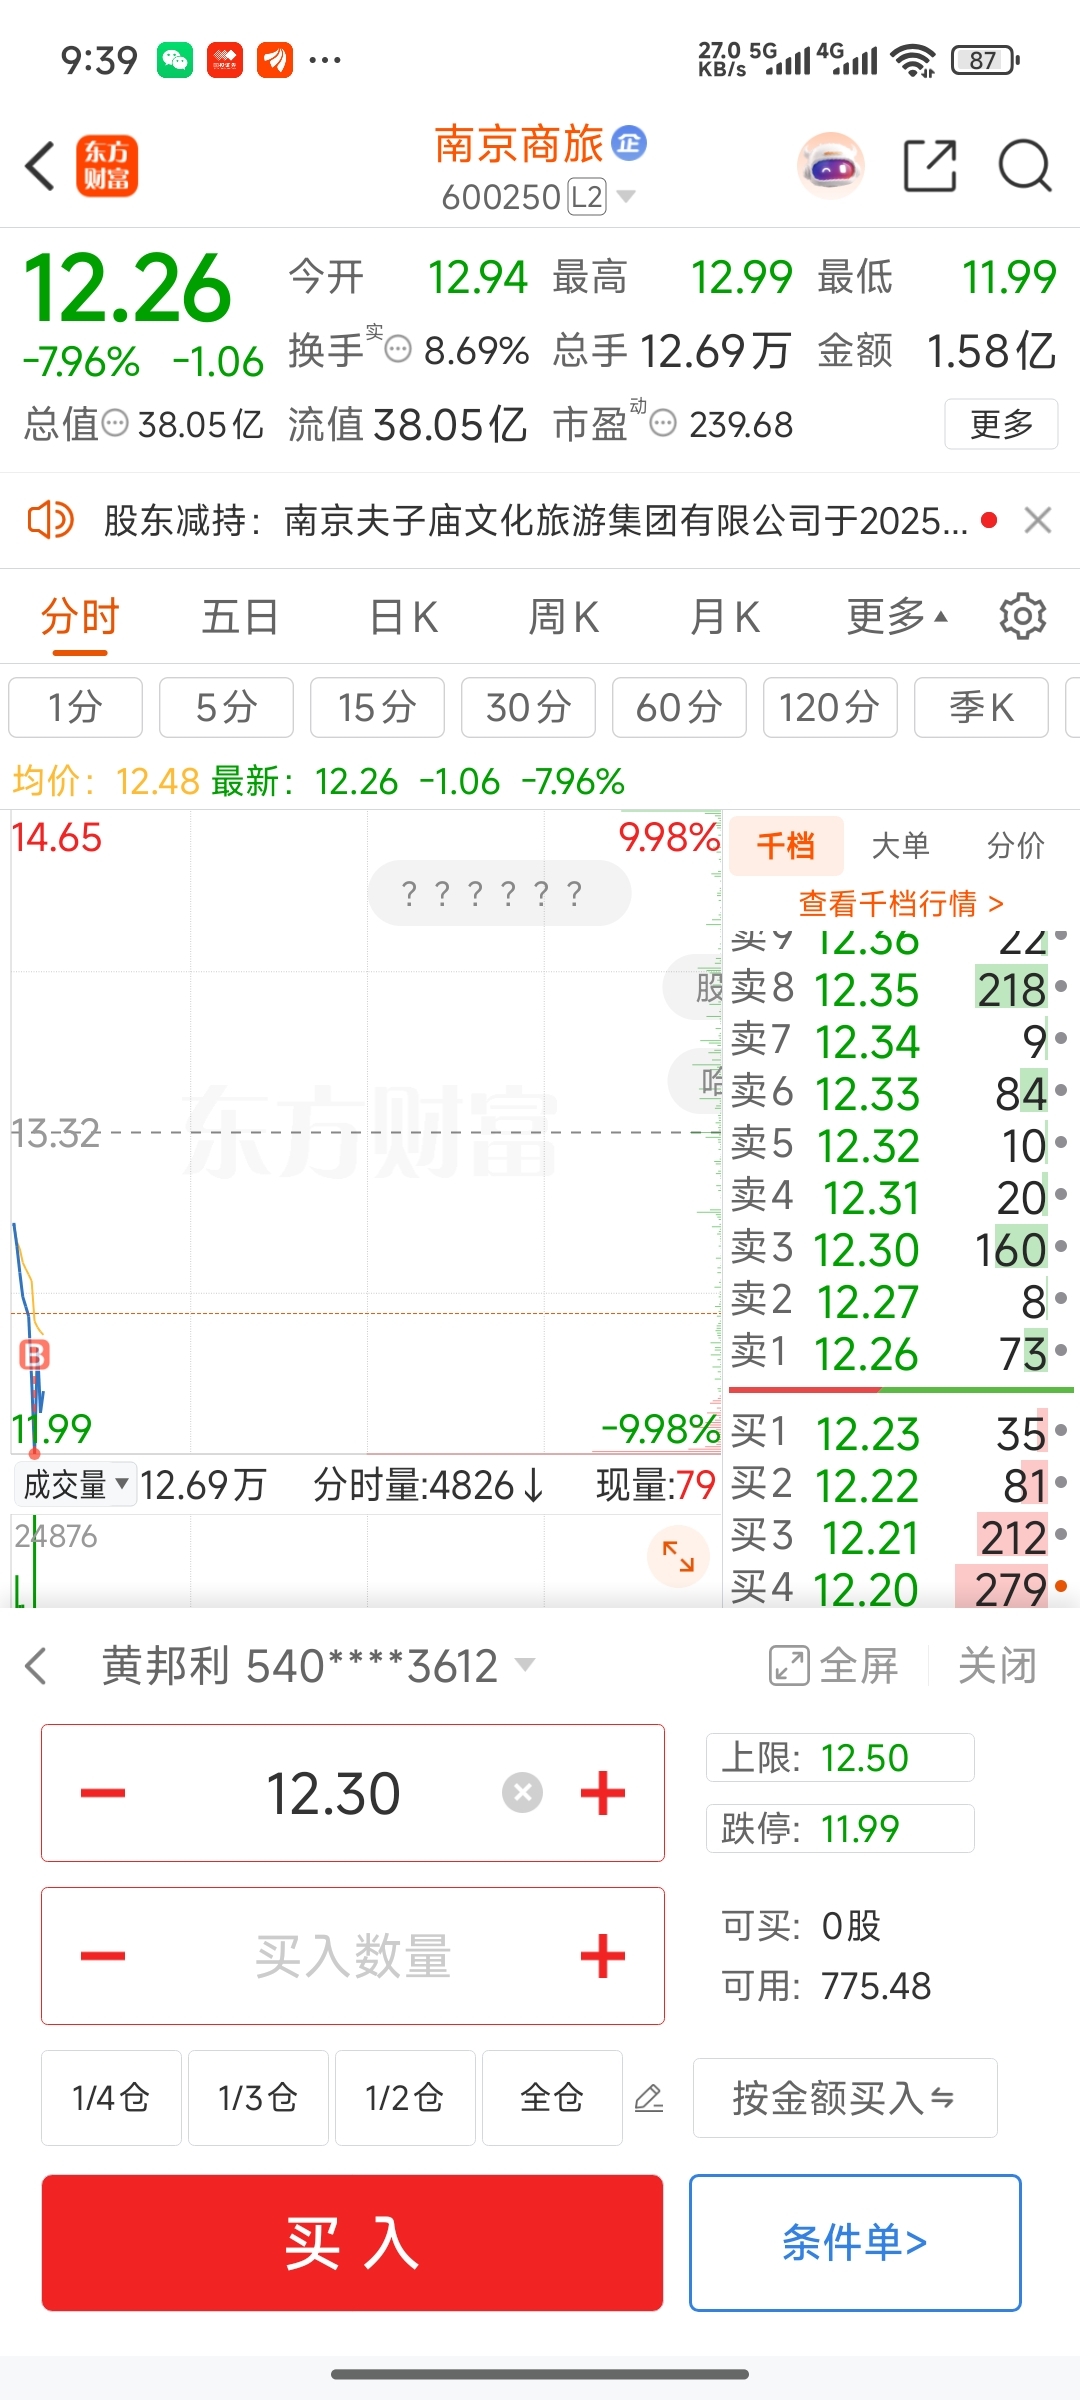The width and height of the screenshot is (1080, 2400).
Task: Tap 全屏 to expand trade panel
Action: pyautogui.click(x=833, y=1665)
